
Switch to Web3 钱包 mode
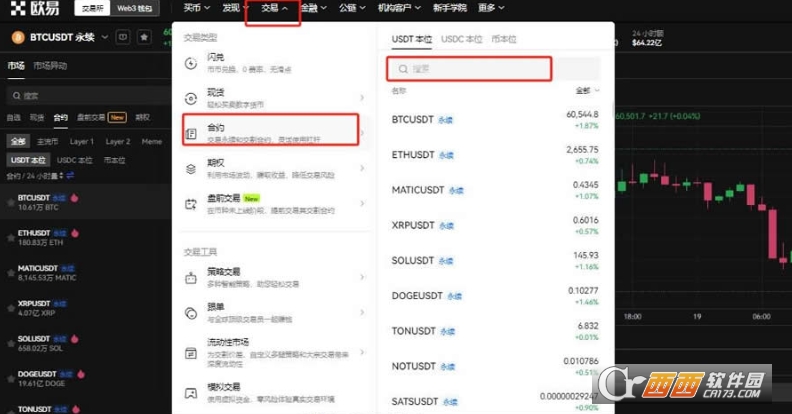pos(134,8)
